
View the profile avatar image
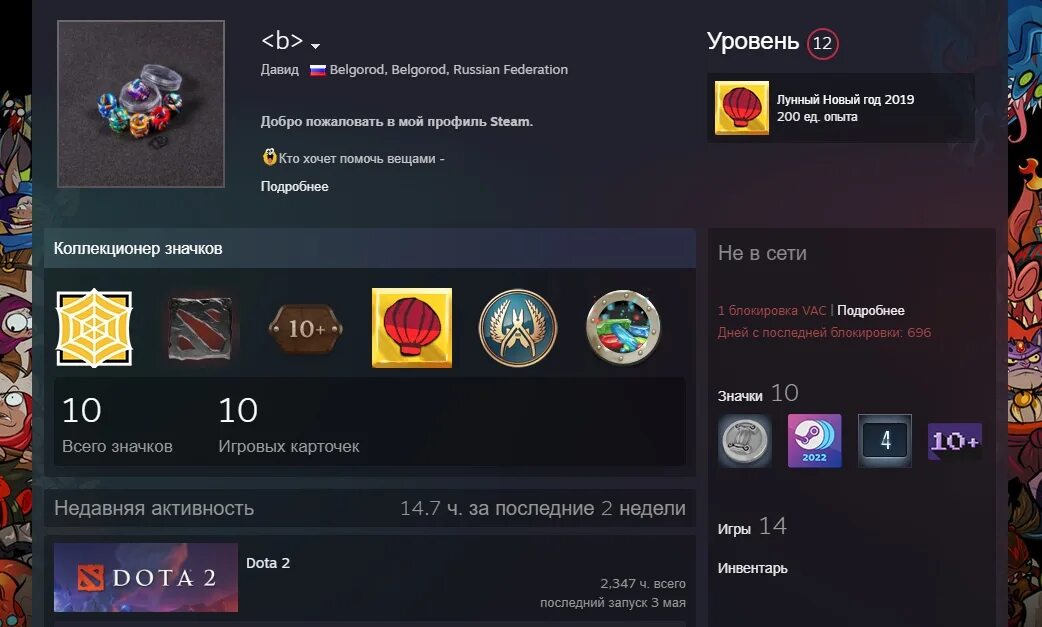tap(141, 104)
